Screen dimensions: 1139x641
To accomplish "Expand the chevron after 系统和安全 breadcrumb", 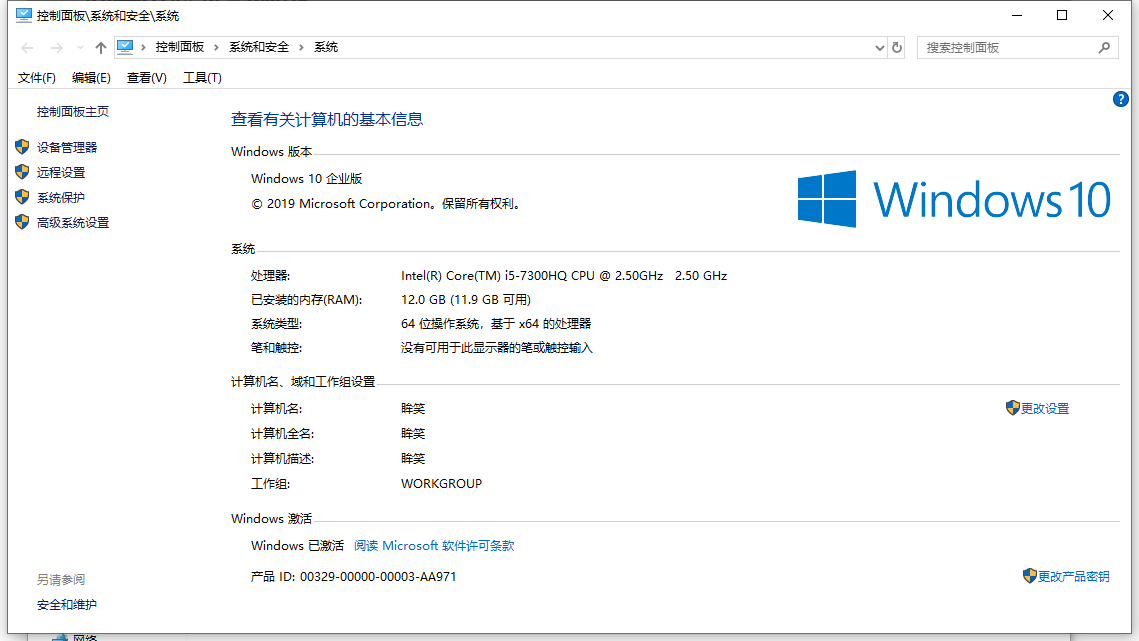I will (302, 48).
